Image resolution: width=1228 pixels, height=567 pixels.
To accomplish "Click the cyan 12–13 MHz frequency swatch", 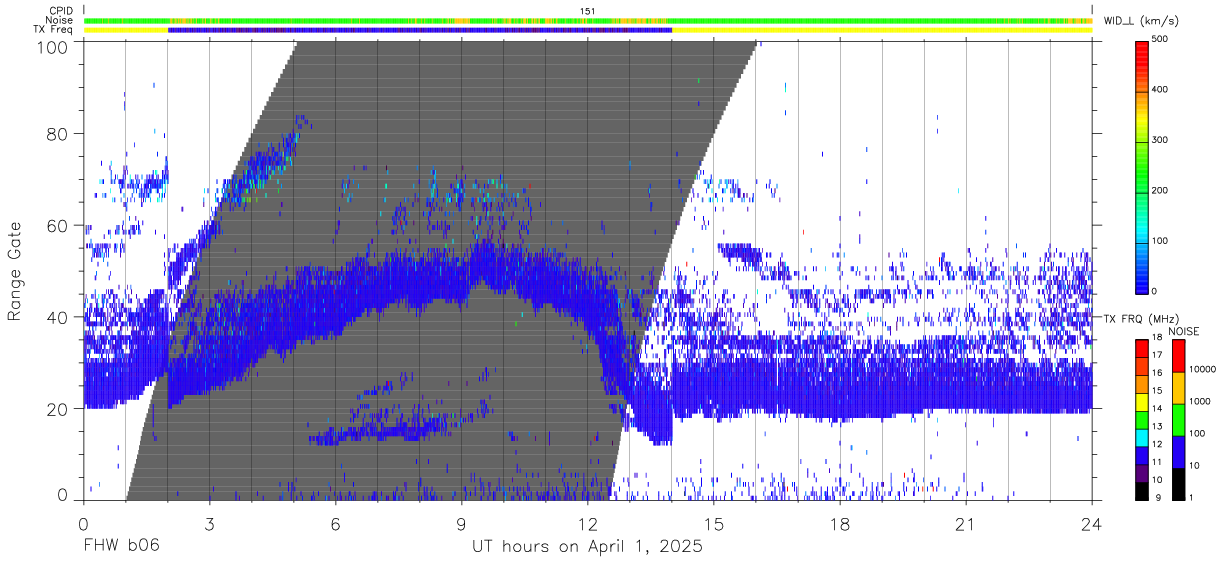I will (1143, 437).
